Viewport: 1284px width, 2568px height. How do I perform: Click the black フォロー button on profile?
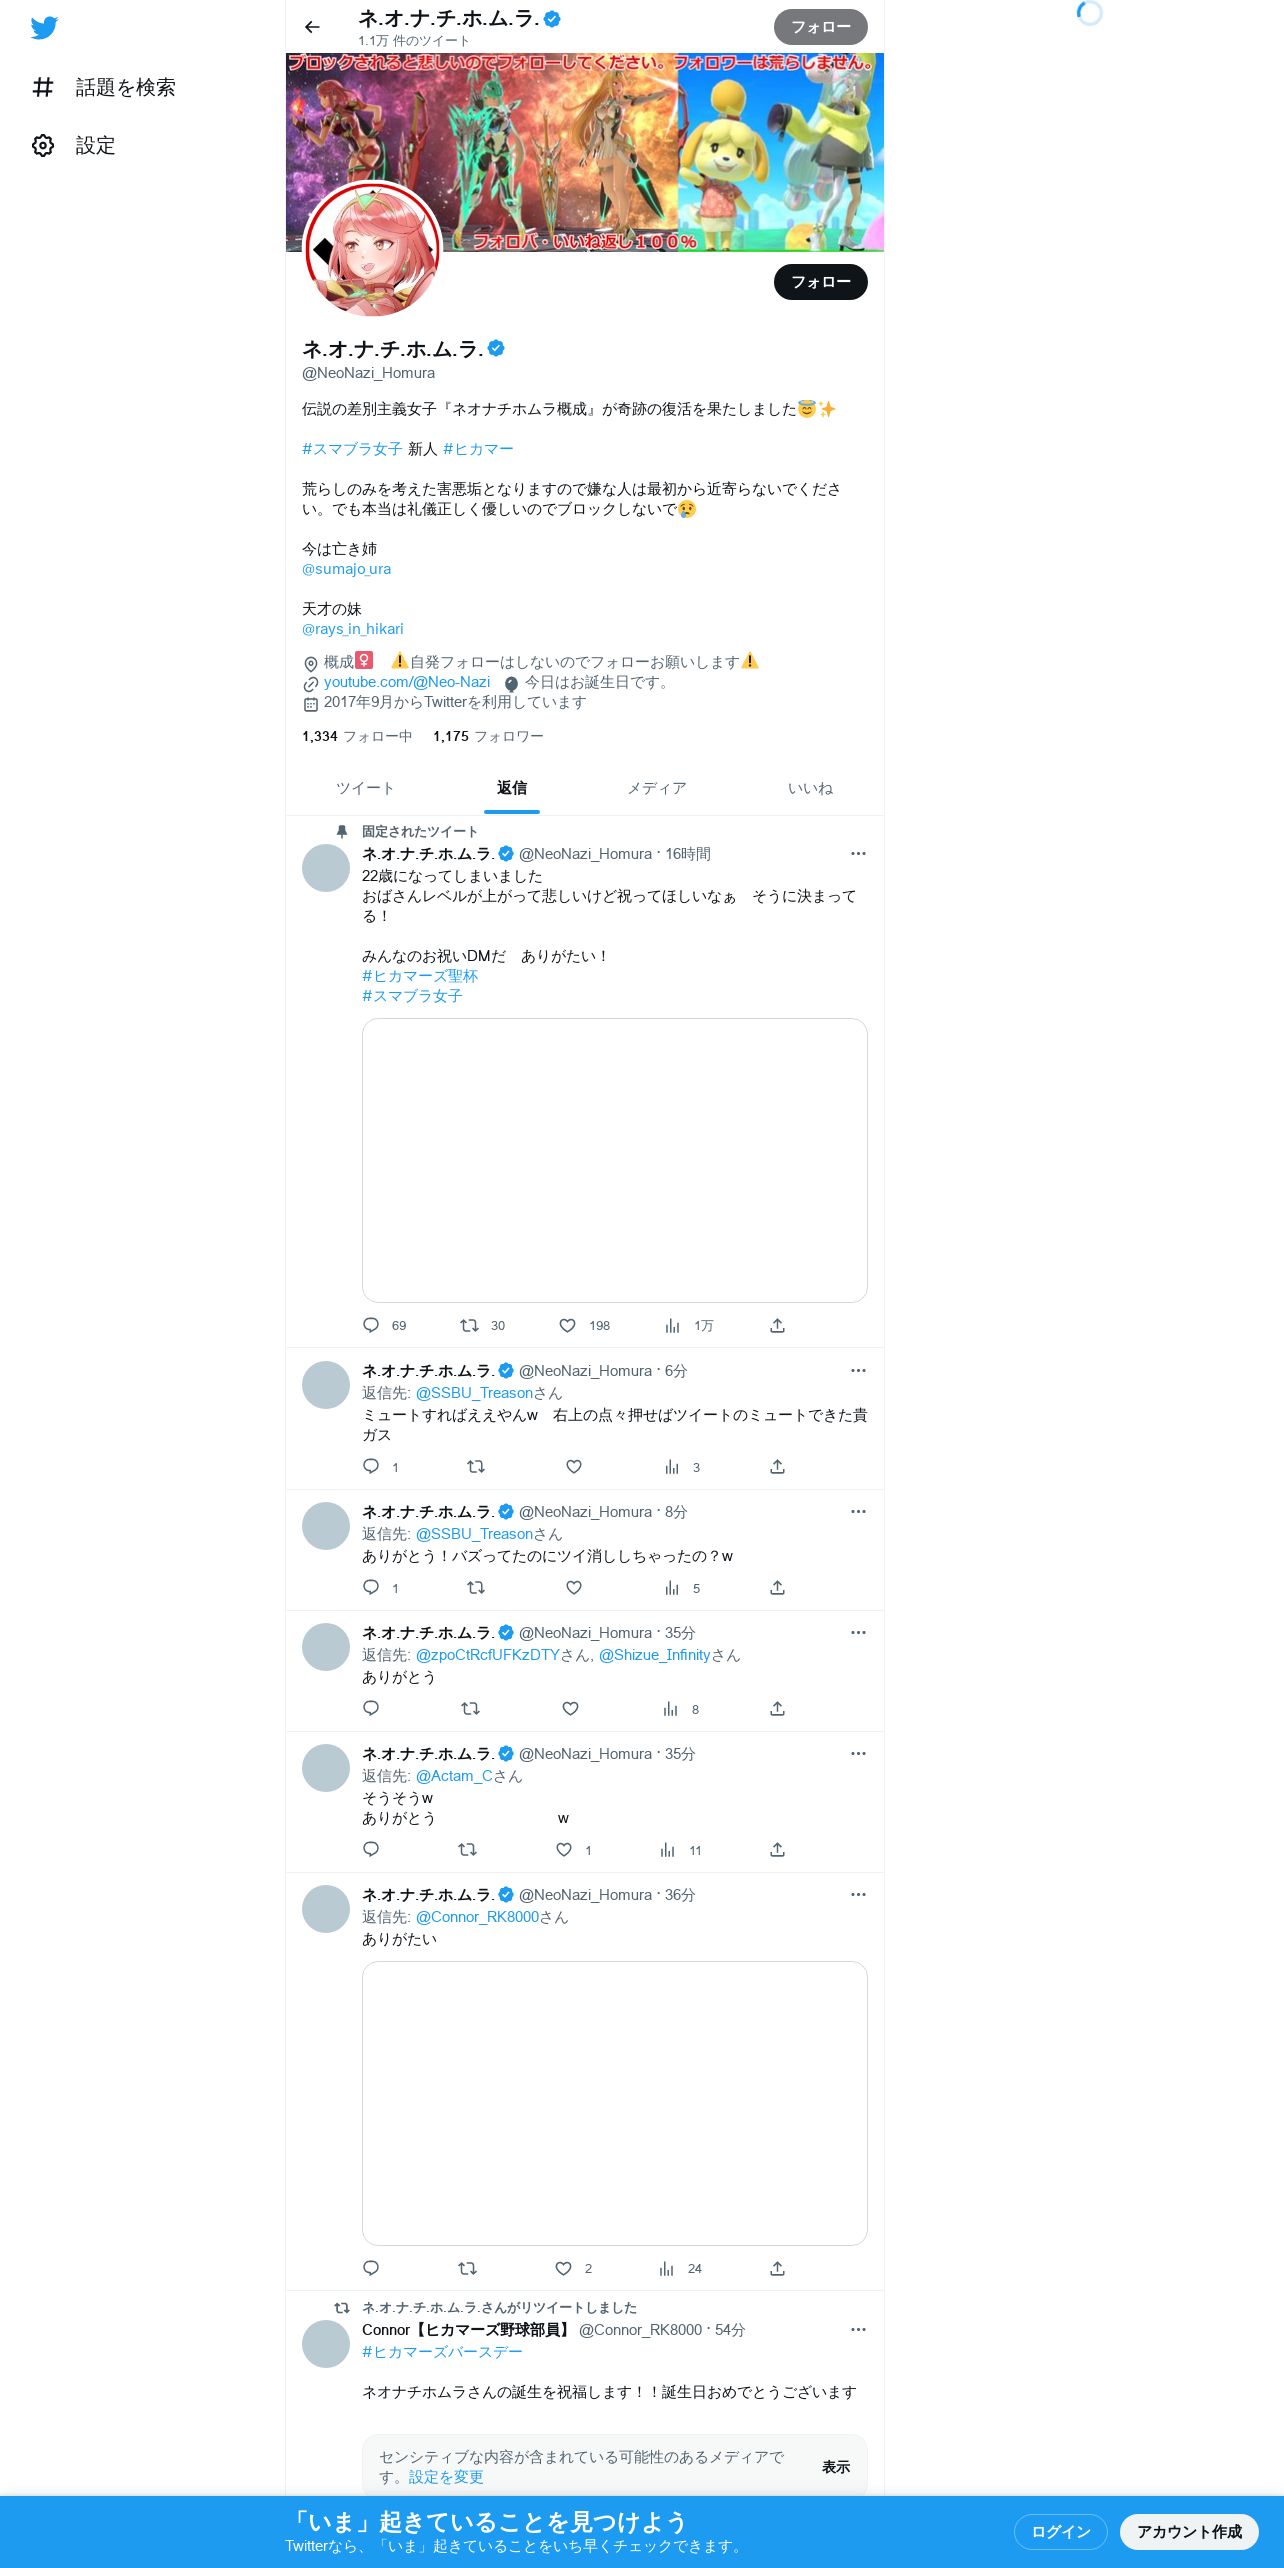coord(821,282)
